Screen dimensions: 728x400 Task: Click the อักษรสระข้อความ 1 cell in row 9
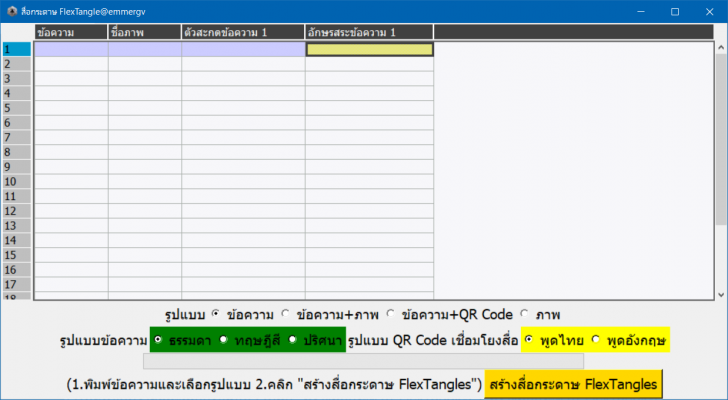pos(370,167)
